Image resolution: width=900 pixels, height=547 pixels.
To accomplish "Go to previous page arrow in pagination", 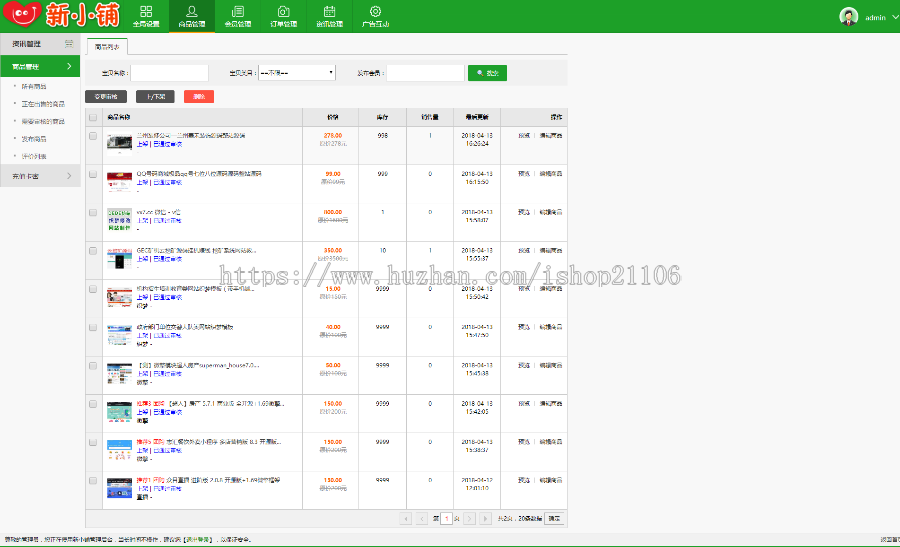I will coord(422,518).
